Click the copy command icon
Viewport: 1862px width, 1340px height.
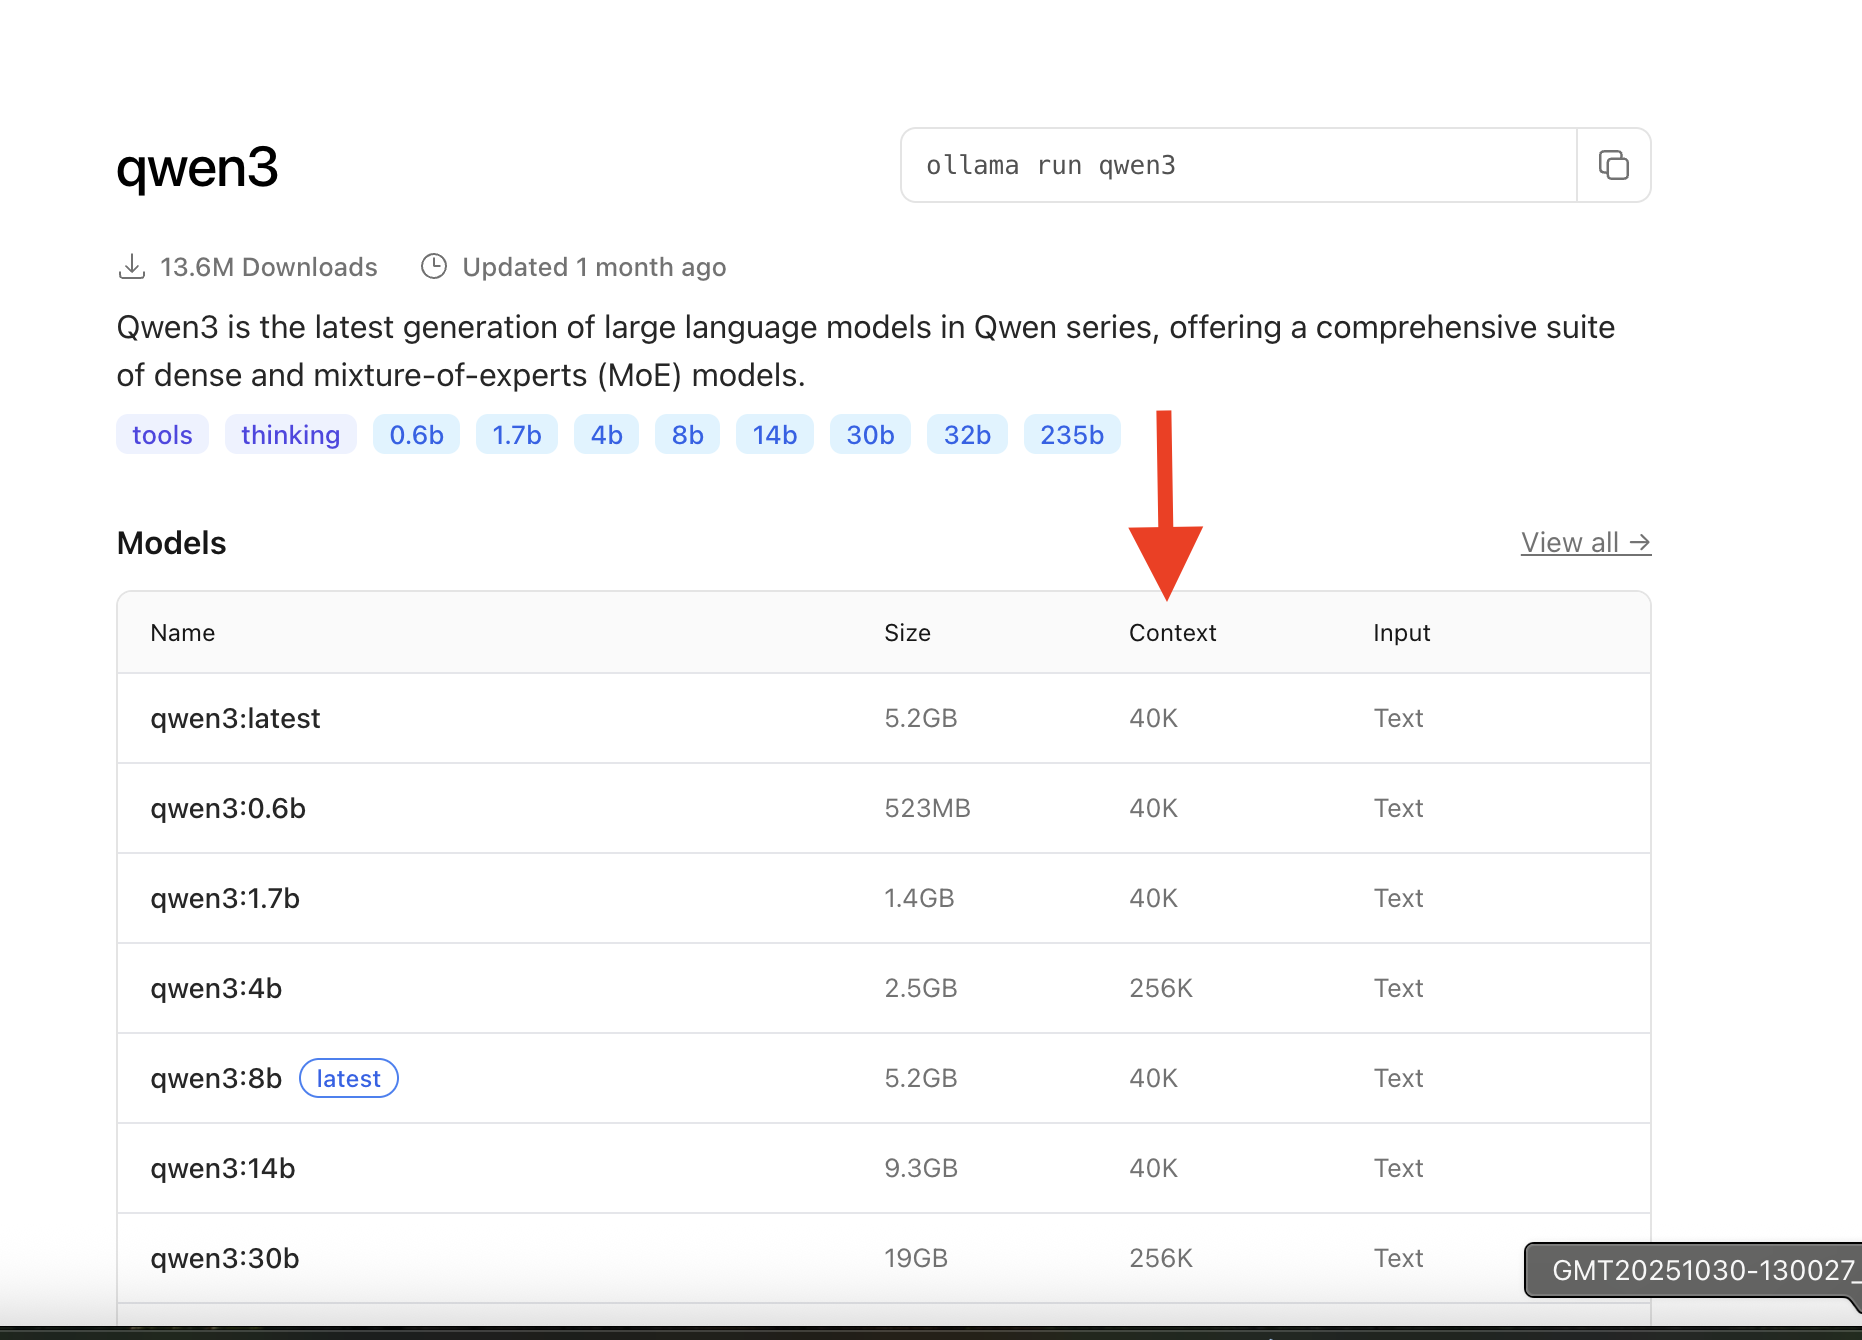pyautogui.click(x=1613, y=165)
